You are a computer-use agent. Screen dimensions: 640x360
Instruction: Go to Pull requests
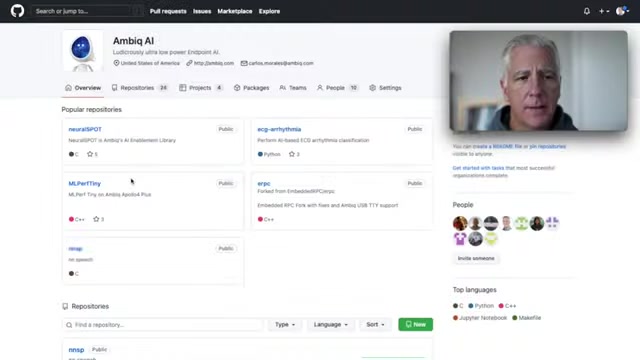[168, 11]
